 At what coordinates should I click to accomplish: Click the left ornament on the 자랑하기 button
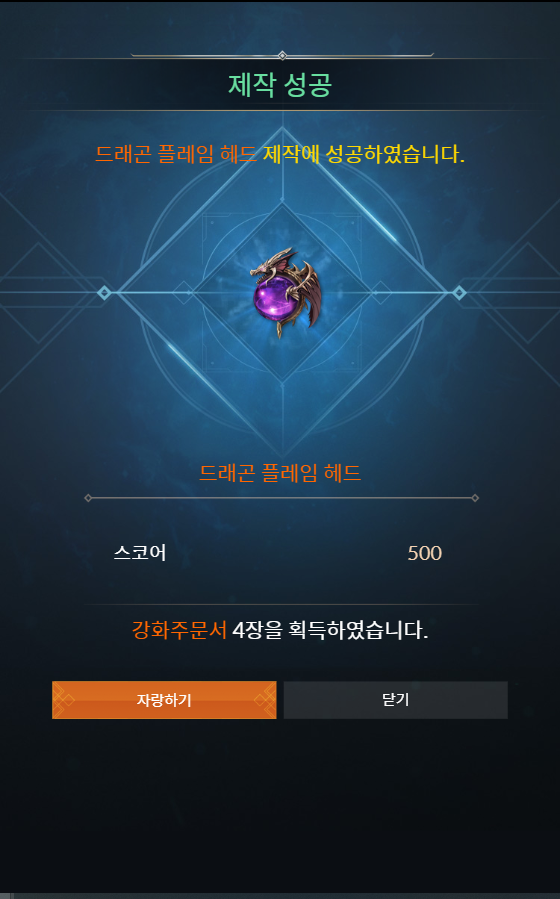pyautogui.click(x=63, y=700)
